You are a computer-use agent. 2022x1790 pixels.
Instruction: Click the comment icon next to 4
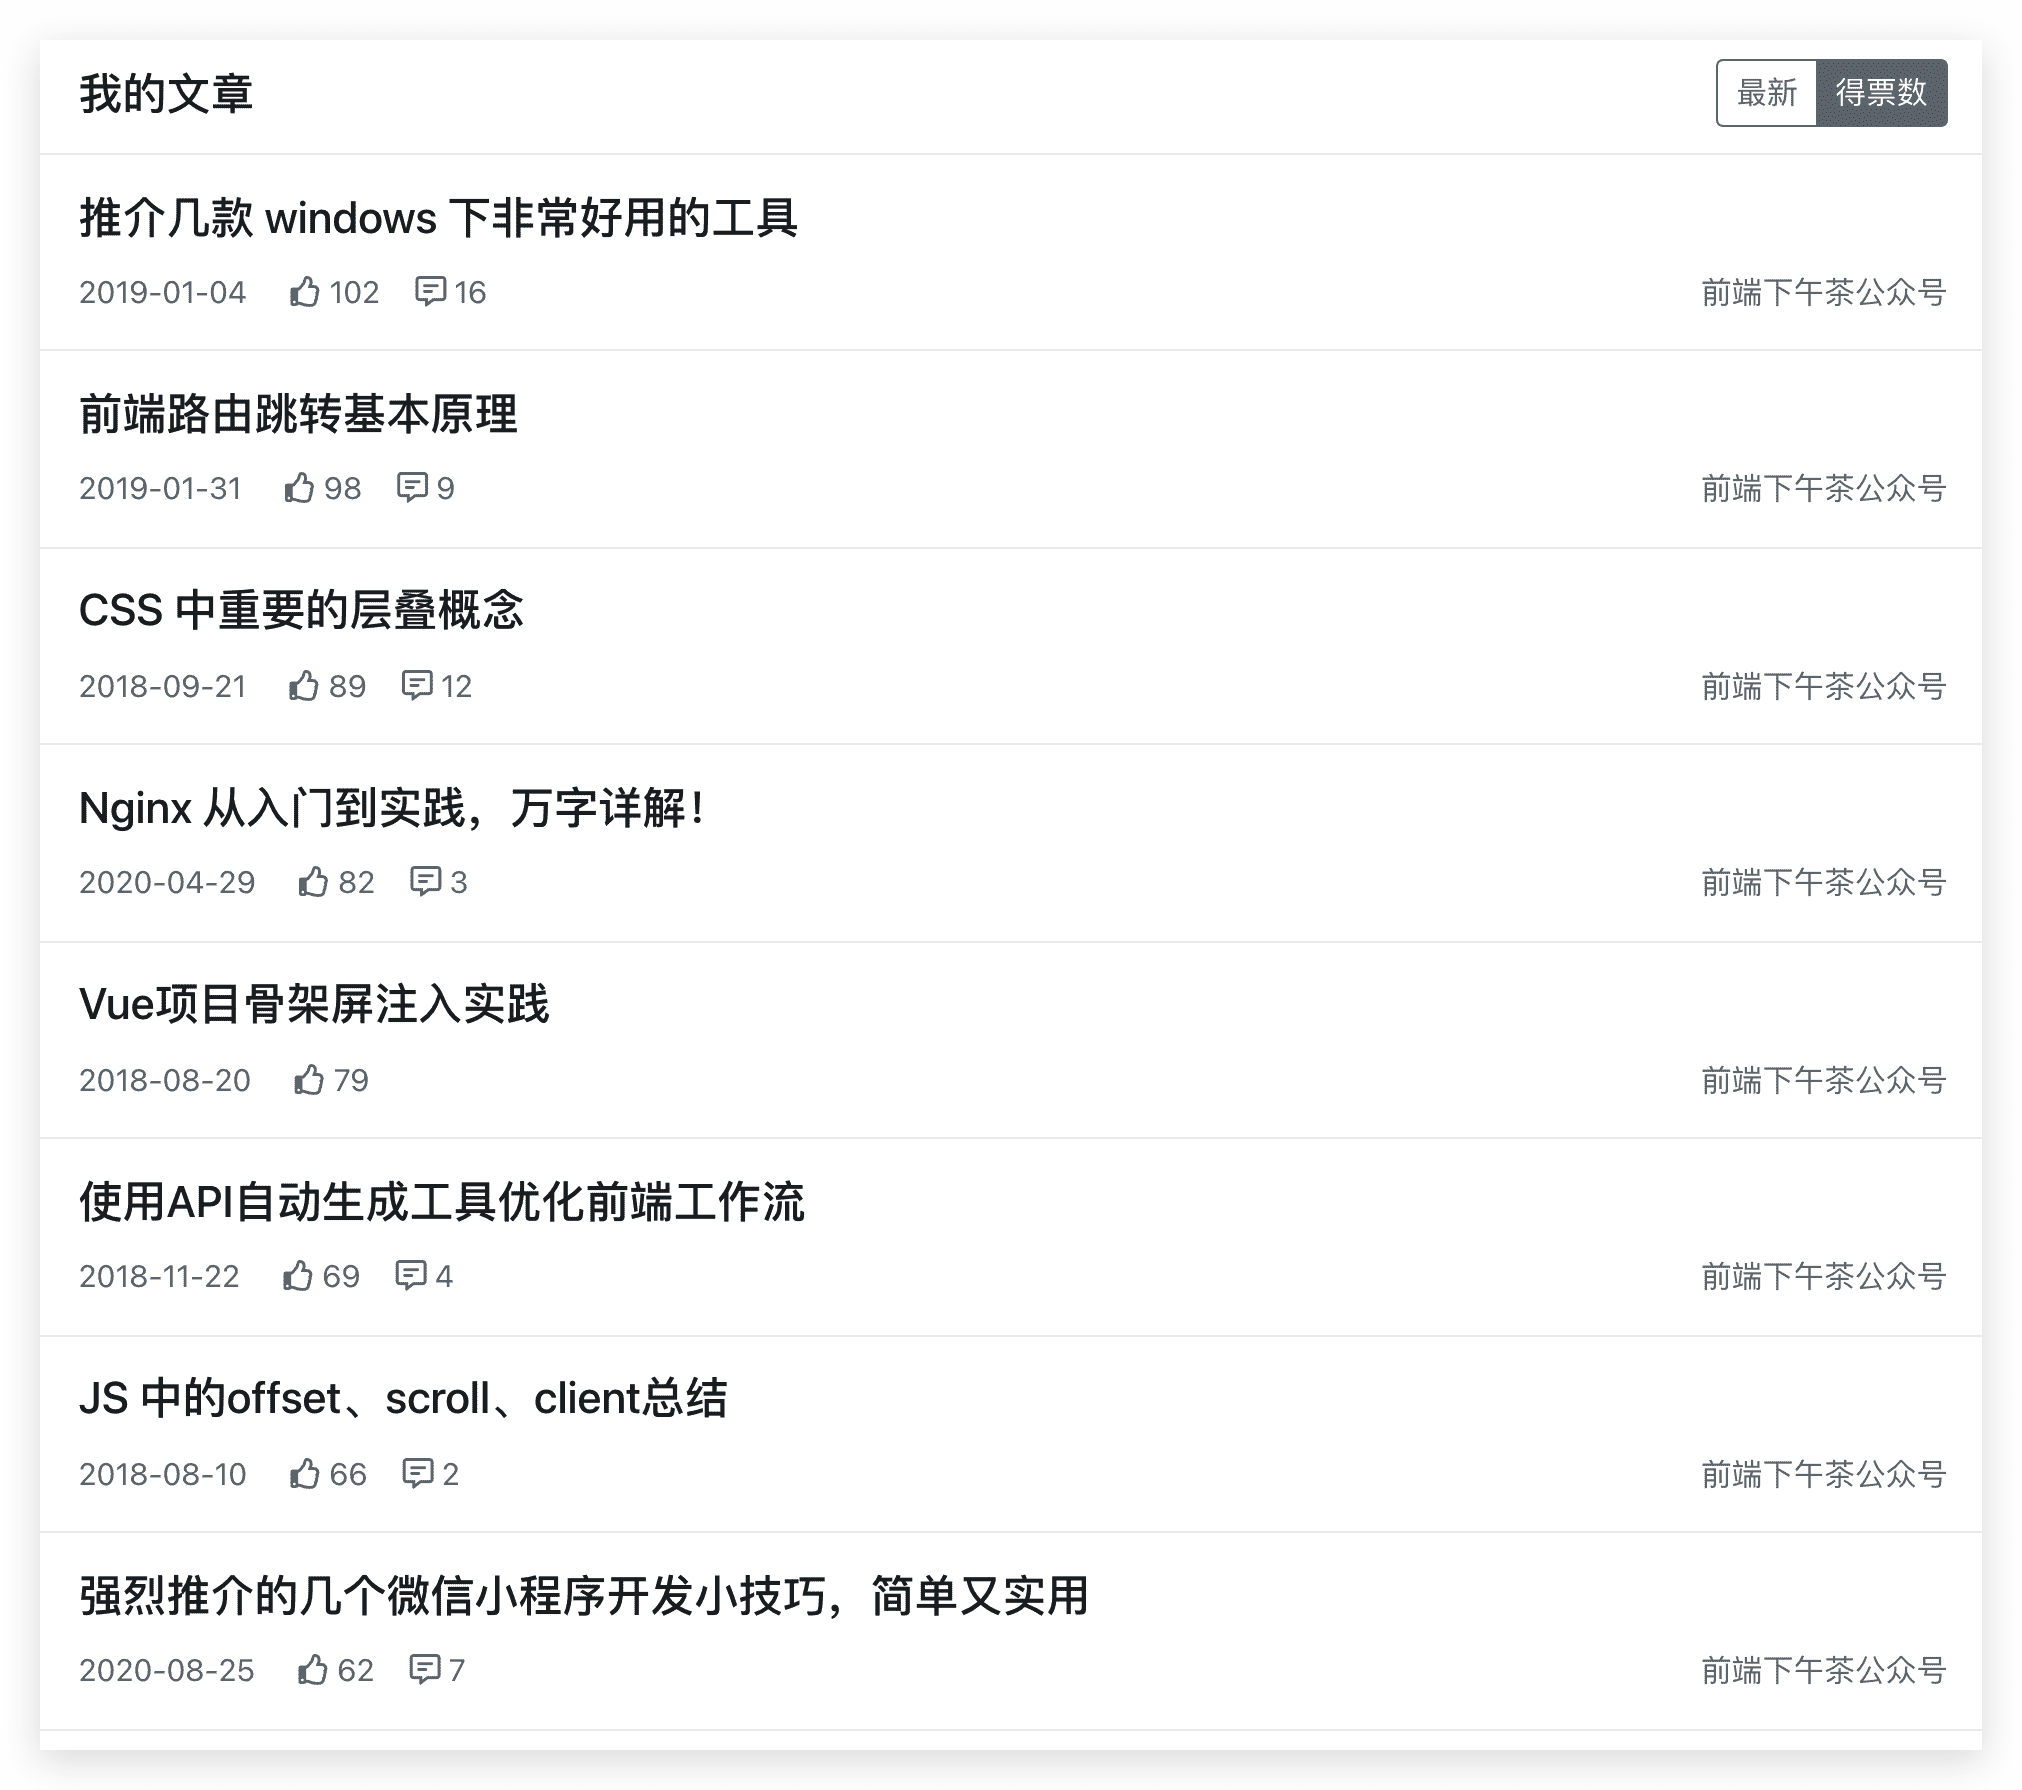click(411, 1275)
